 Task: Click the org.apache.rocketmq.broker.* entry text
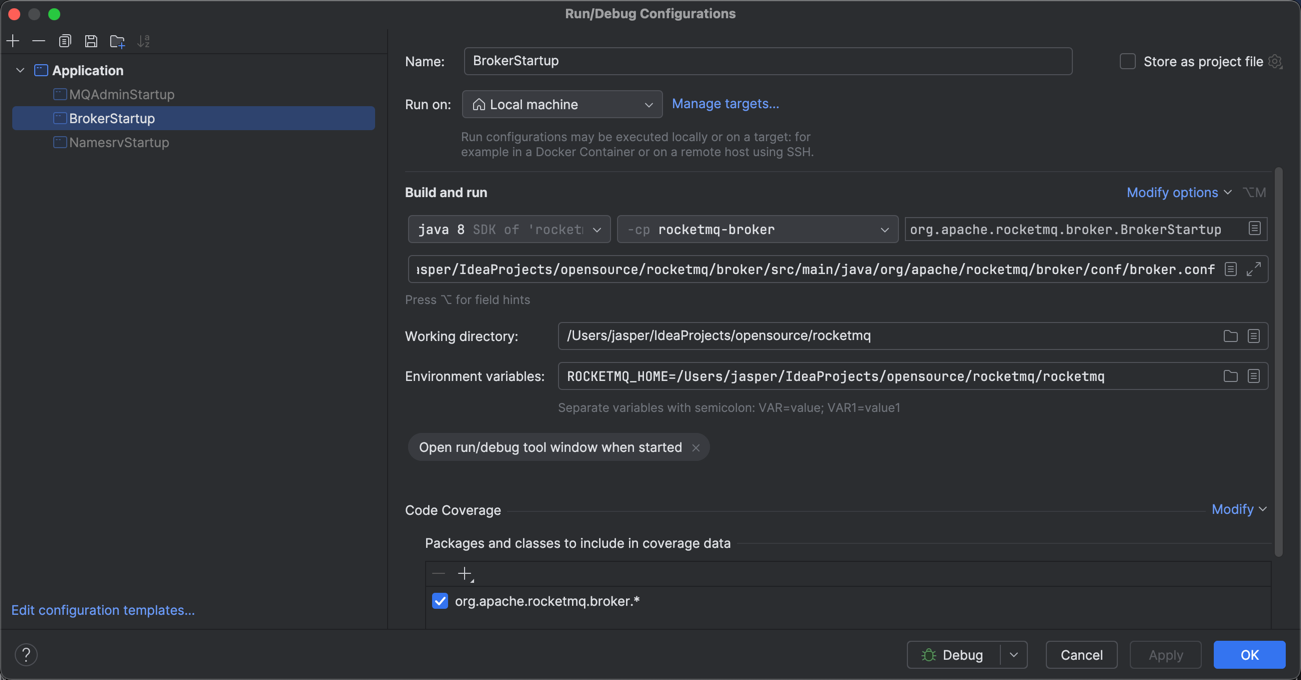(547, 601)
